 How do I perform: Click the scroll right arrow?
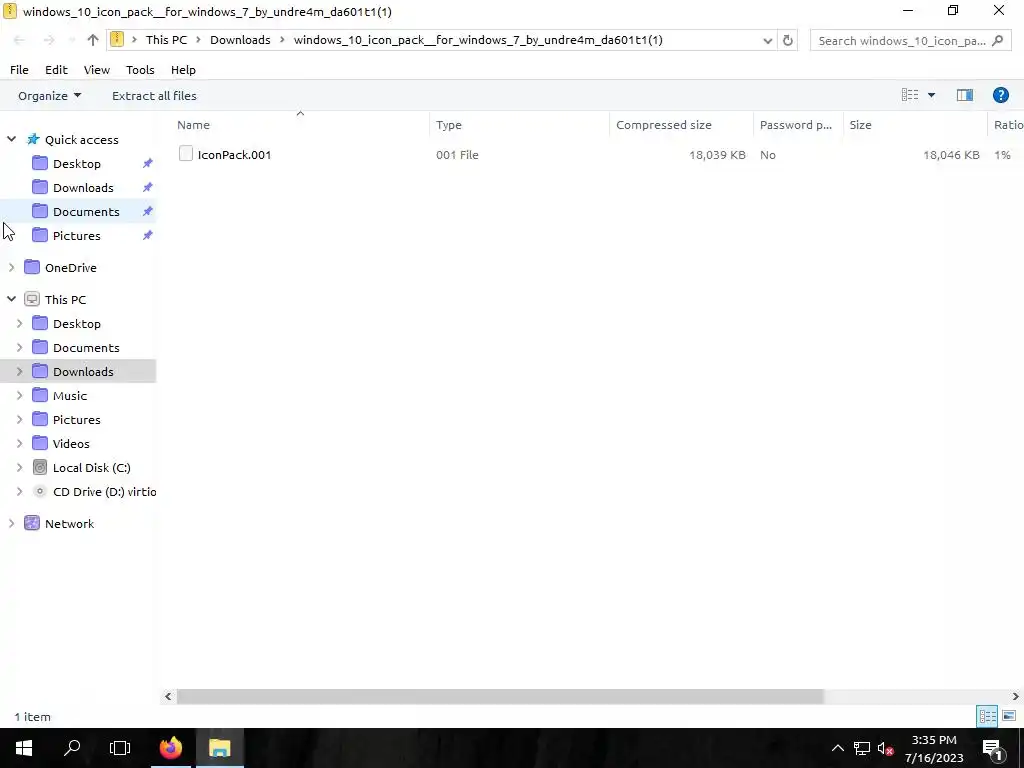pos(1016,696)
